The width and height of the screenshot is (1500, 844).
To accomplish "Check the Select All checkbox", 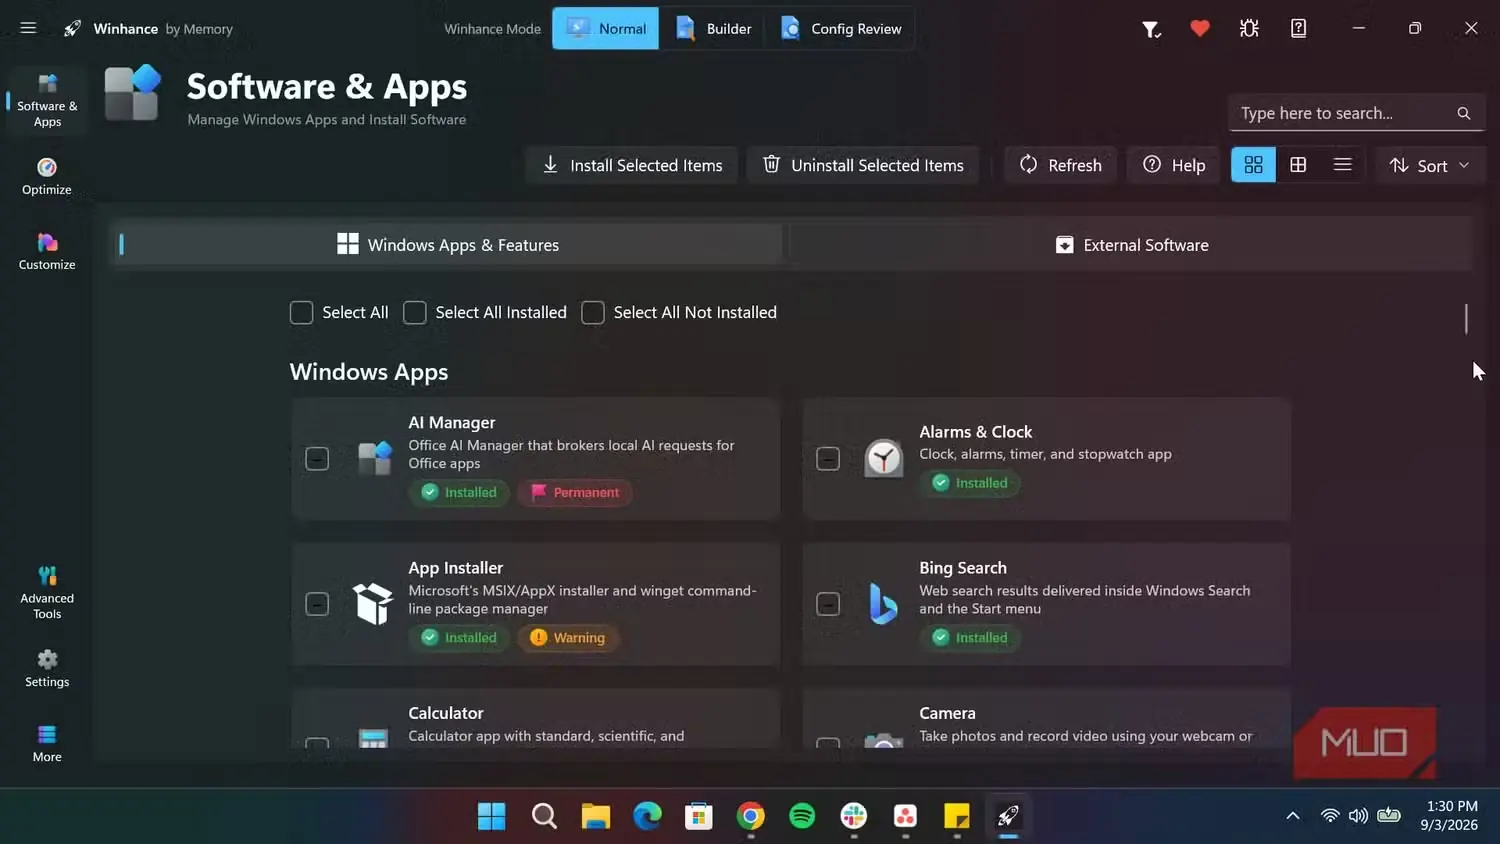I will 301,313.
